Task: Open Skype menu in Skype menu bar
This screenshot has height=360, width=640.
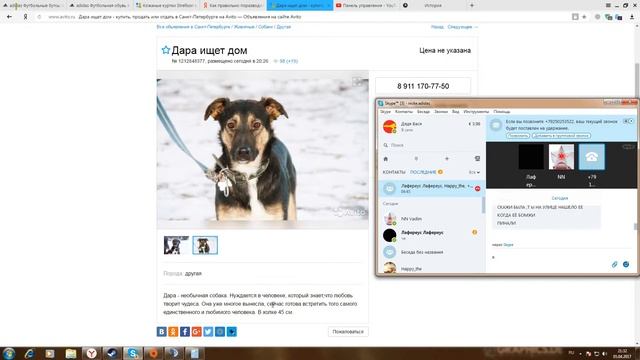Action: click(x=385, y=111)
